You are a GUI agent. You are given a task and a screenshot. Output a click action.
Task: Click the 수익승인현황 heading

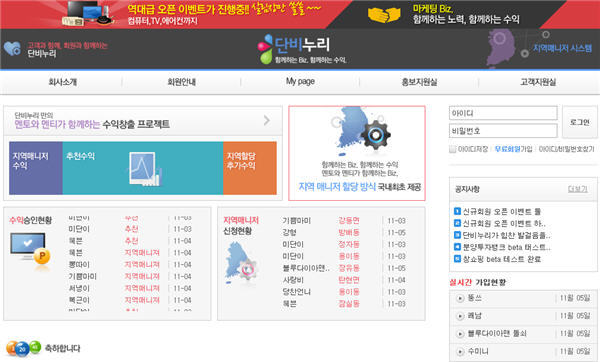pyautogui.click(x=30, y=220)
